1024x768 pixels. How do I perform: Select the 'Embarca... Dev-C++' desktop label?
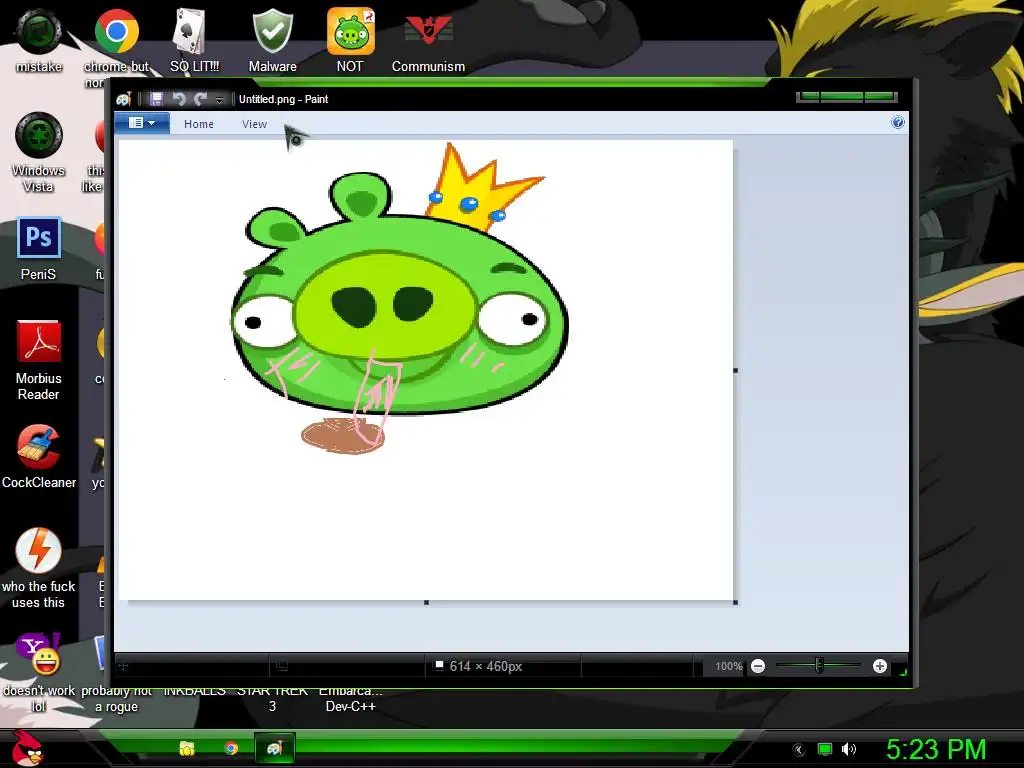(351, 698)
